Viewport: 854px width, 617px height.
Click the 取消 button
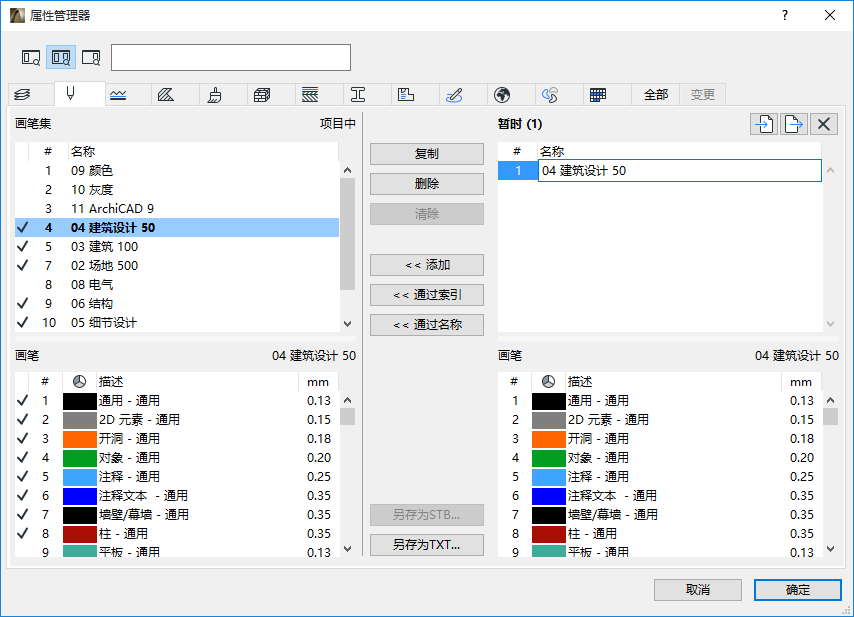tap(698, 590)
